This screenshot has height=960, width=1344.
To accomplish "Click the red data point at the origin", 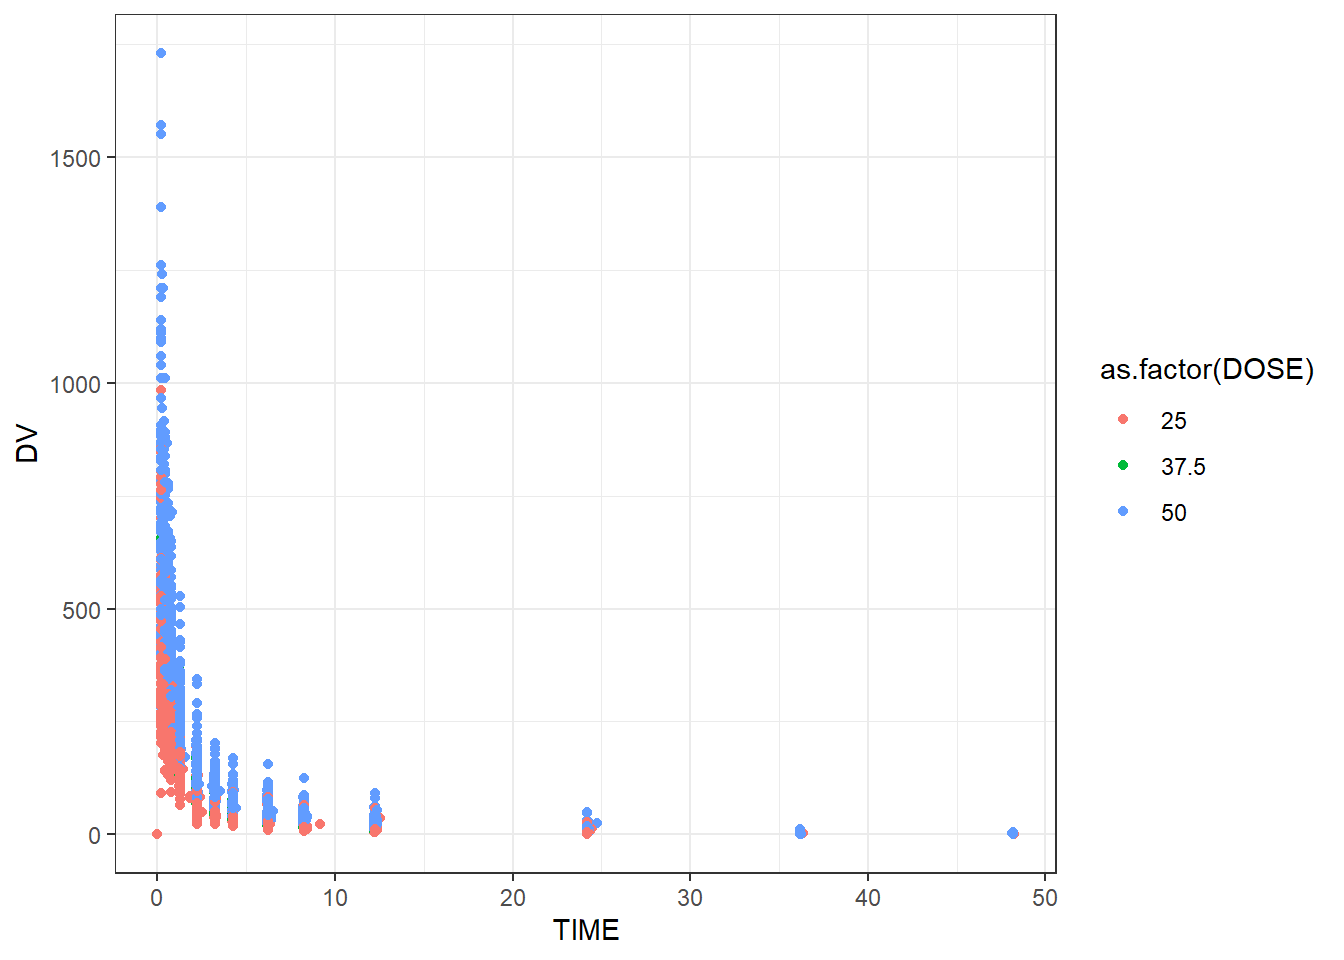I will tap(157, 834).
